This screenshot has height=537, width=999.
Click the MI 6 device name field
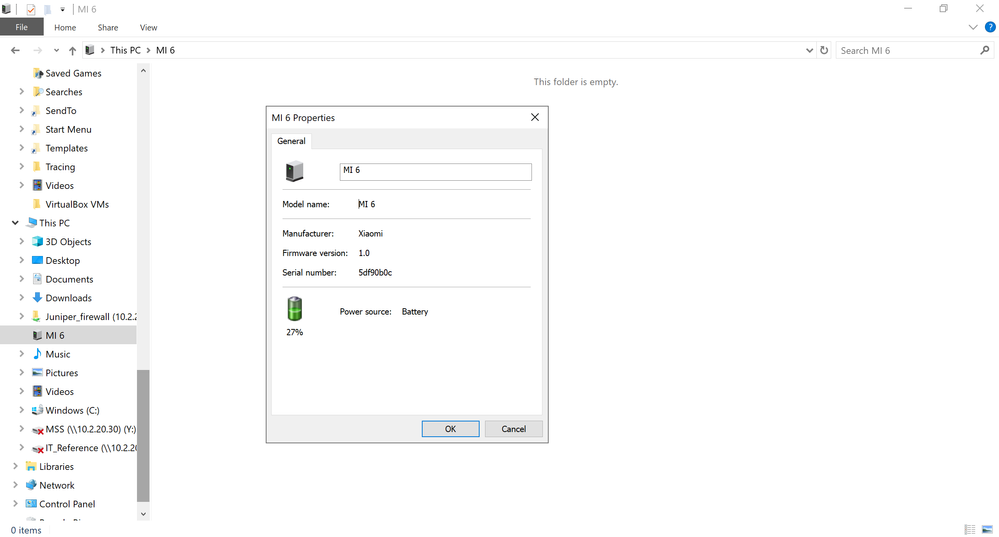tap(435, 172)
